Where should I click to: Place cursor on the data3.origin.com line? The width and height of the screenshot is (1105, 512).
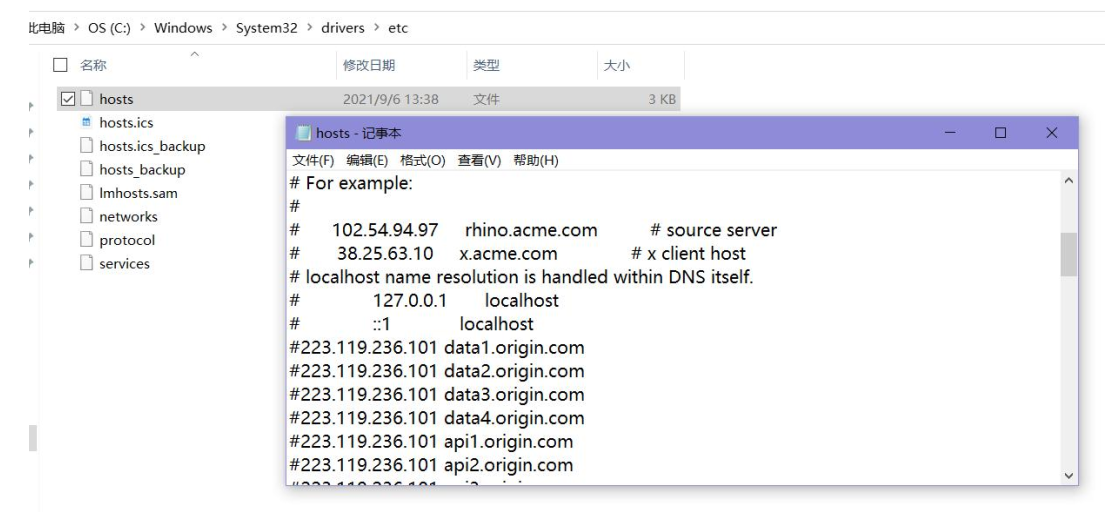pos(437,394)
